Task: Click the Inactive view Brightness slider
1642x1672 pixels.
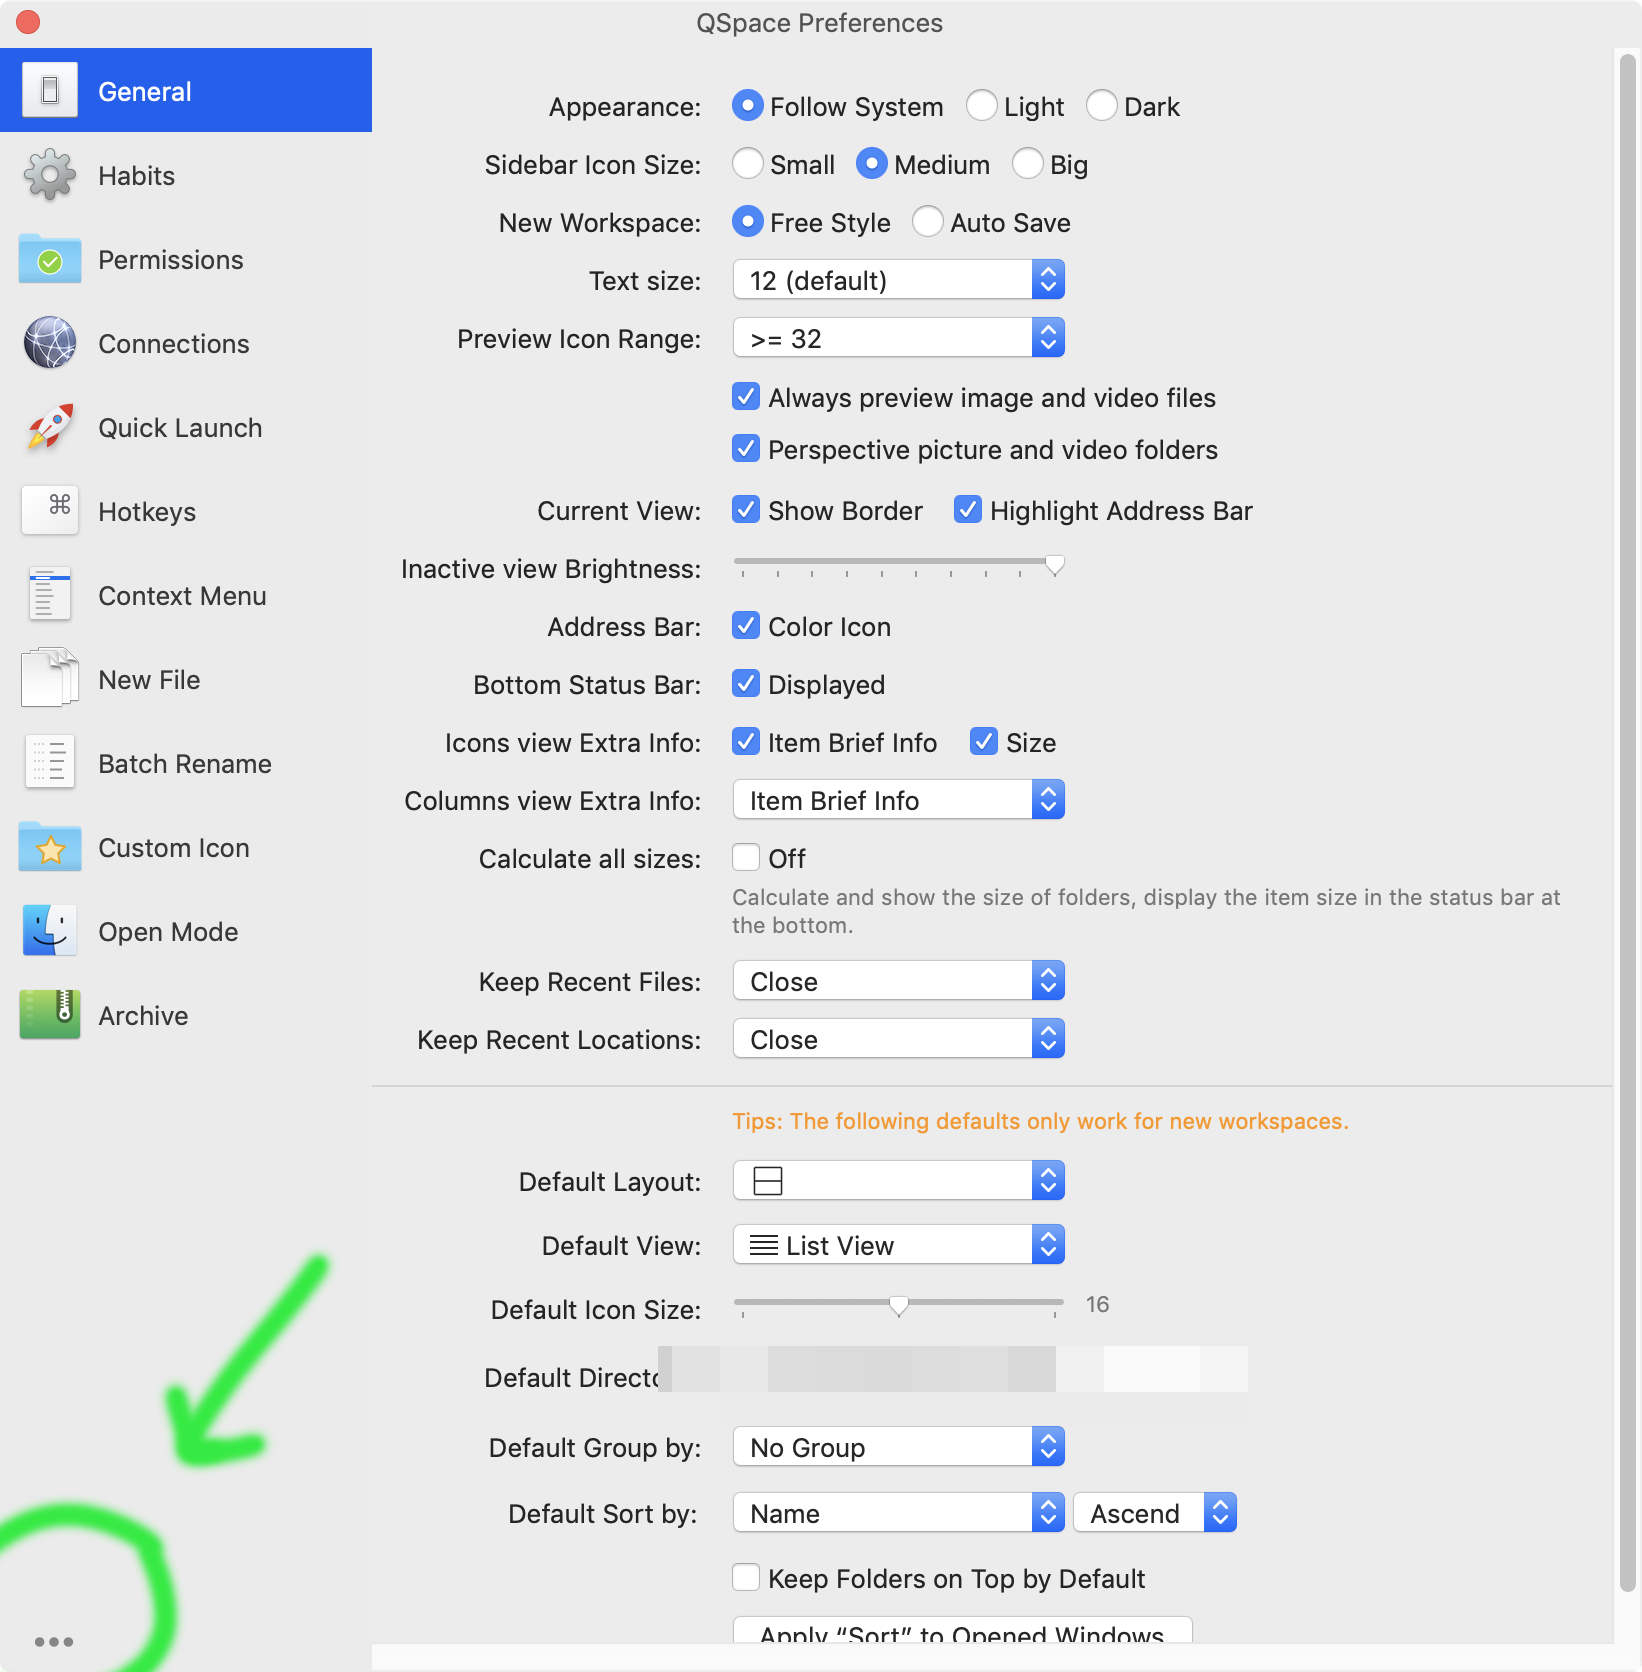Action: tap(899, 565)
